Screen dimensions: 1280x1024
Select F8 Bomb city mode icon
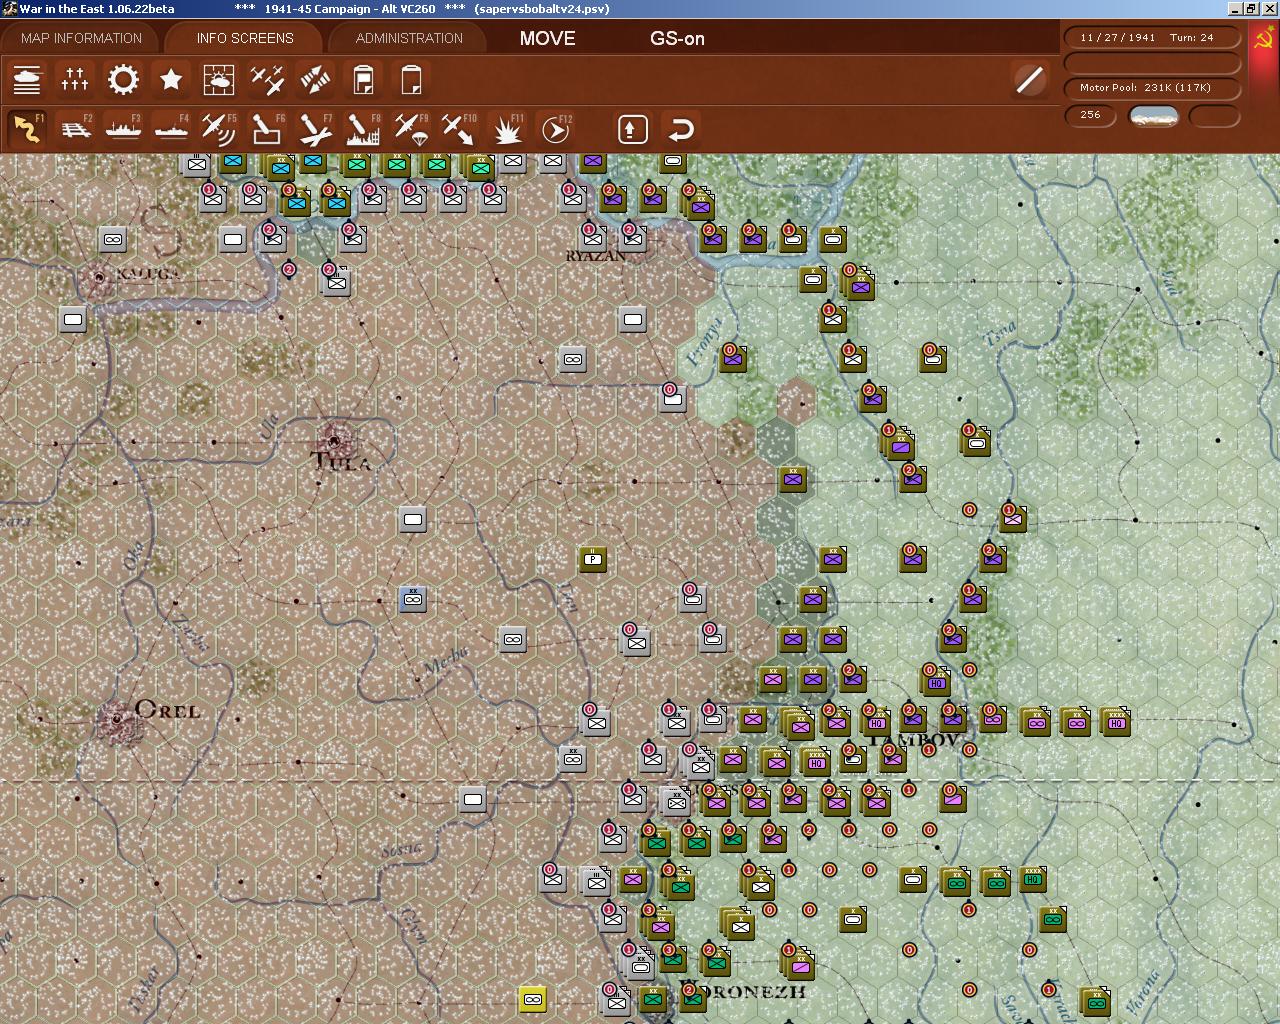point(363,129)
